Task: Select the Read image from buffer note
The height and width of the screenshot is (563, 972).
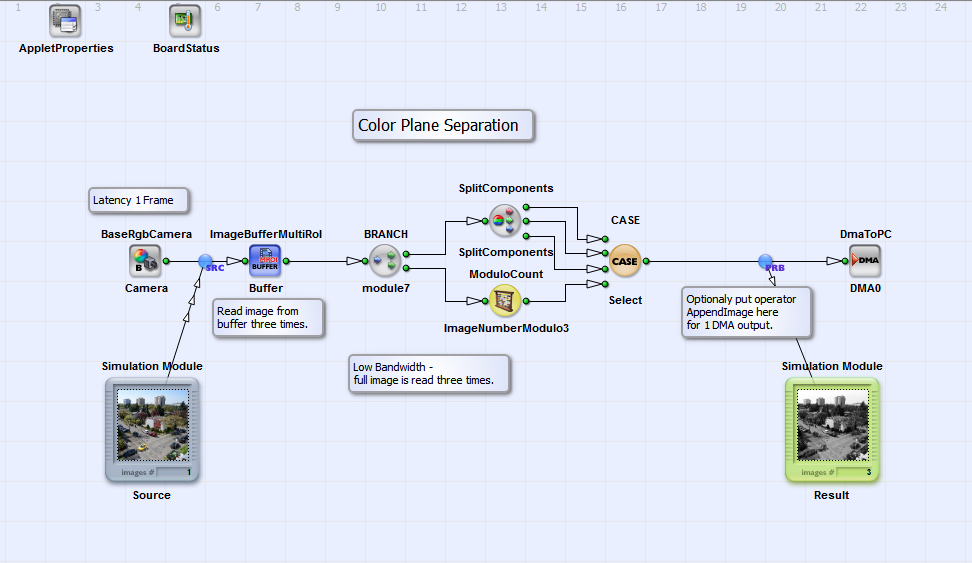Action: [268, 318]
